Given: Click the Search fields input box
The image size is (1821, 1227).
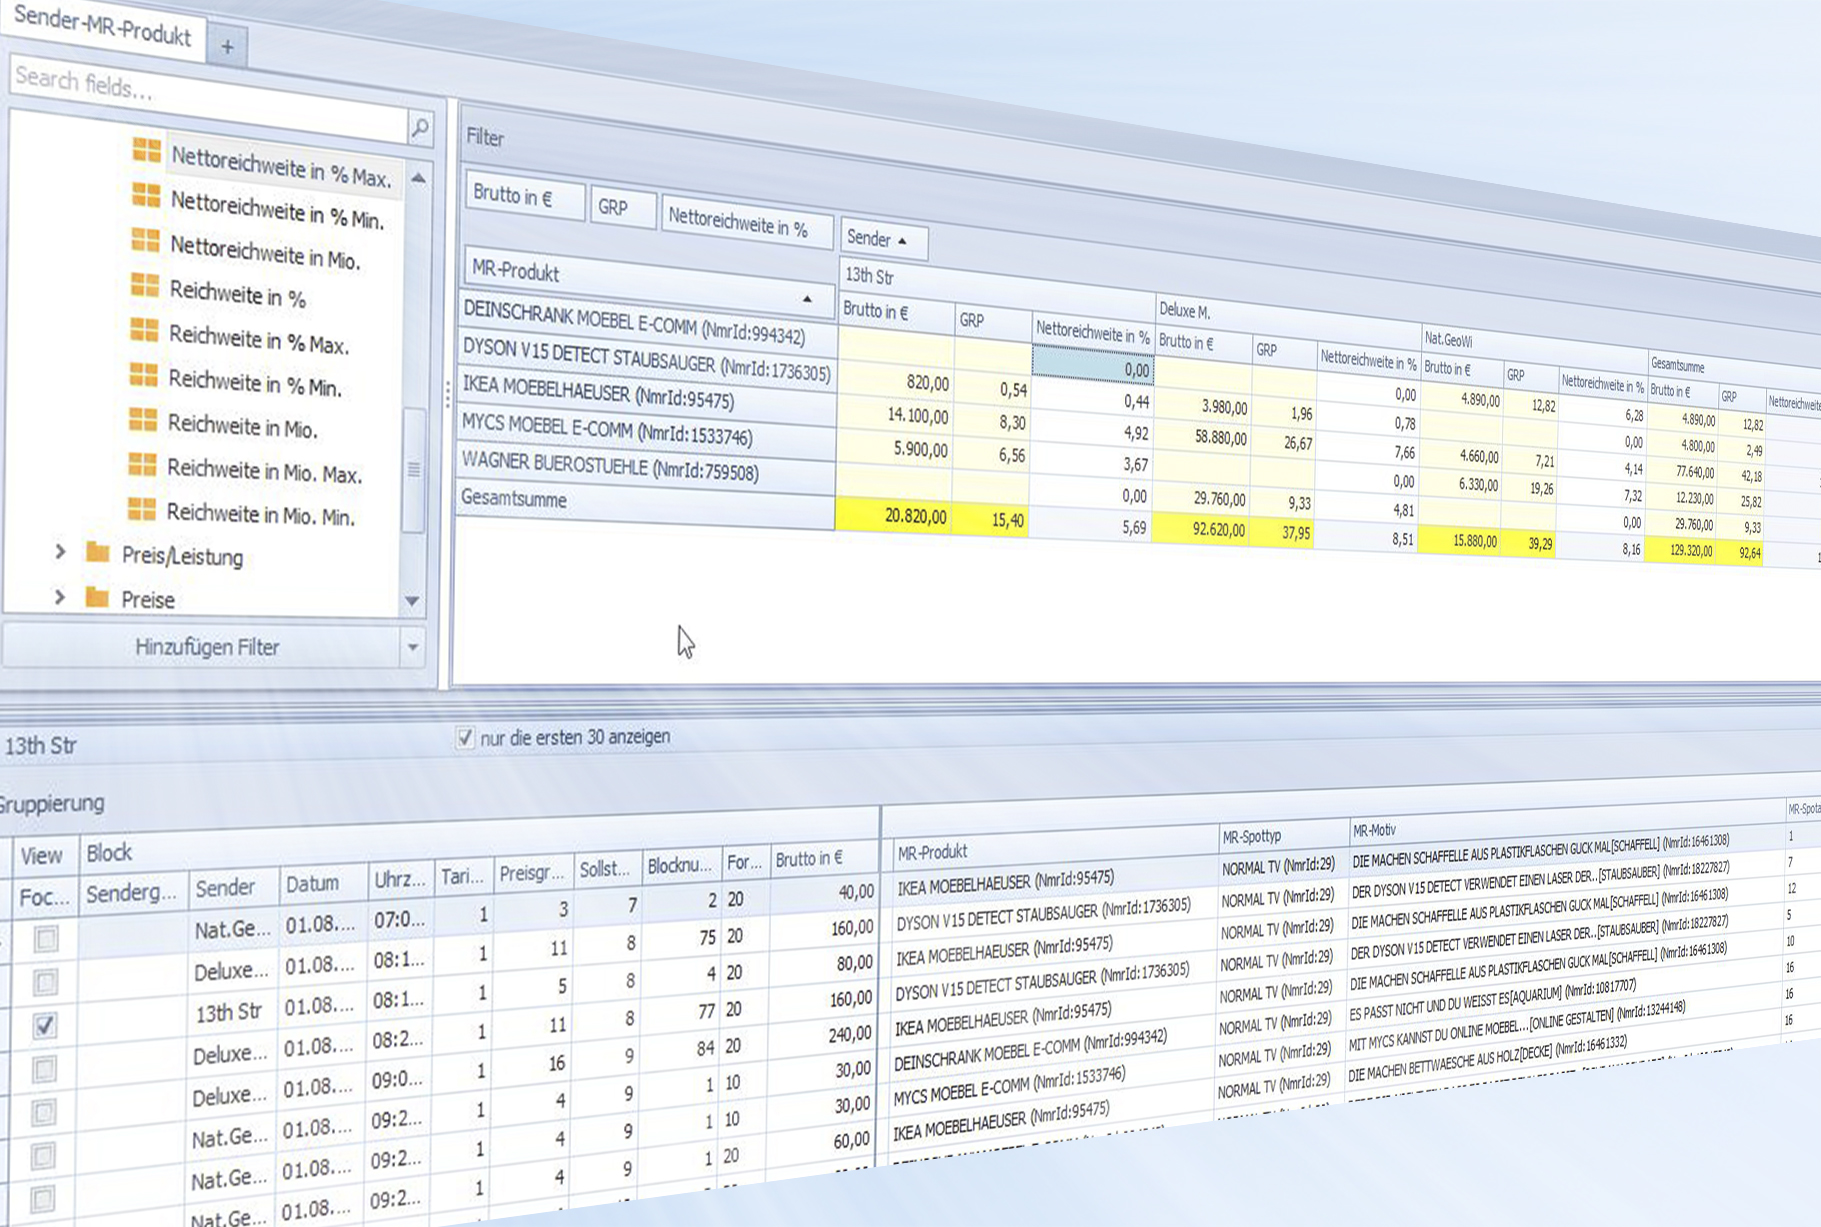Looking at the screenshot, I should [208, 98].
